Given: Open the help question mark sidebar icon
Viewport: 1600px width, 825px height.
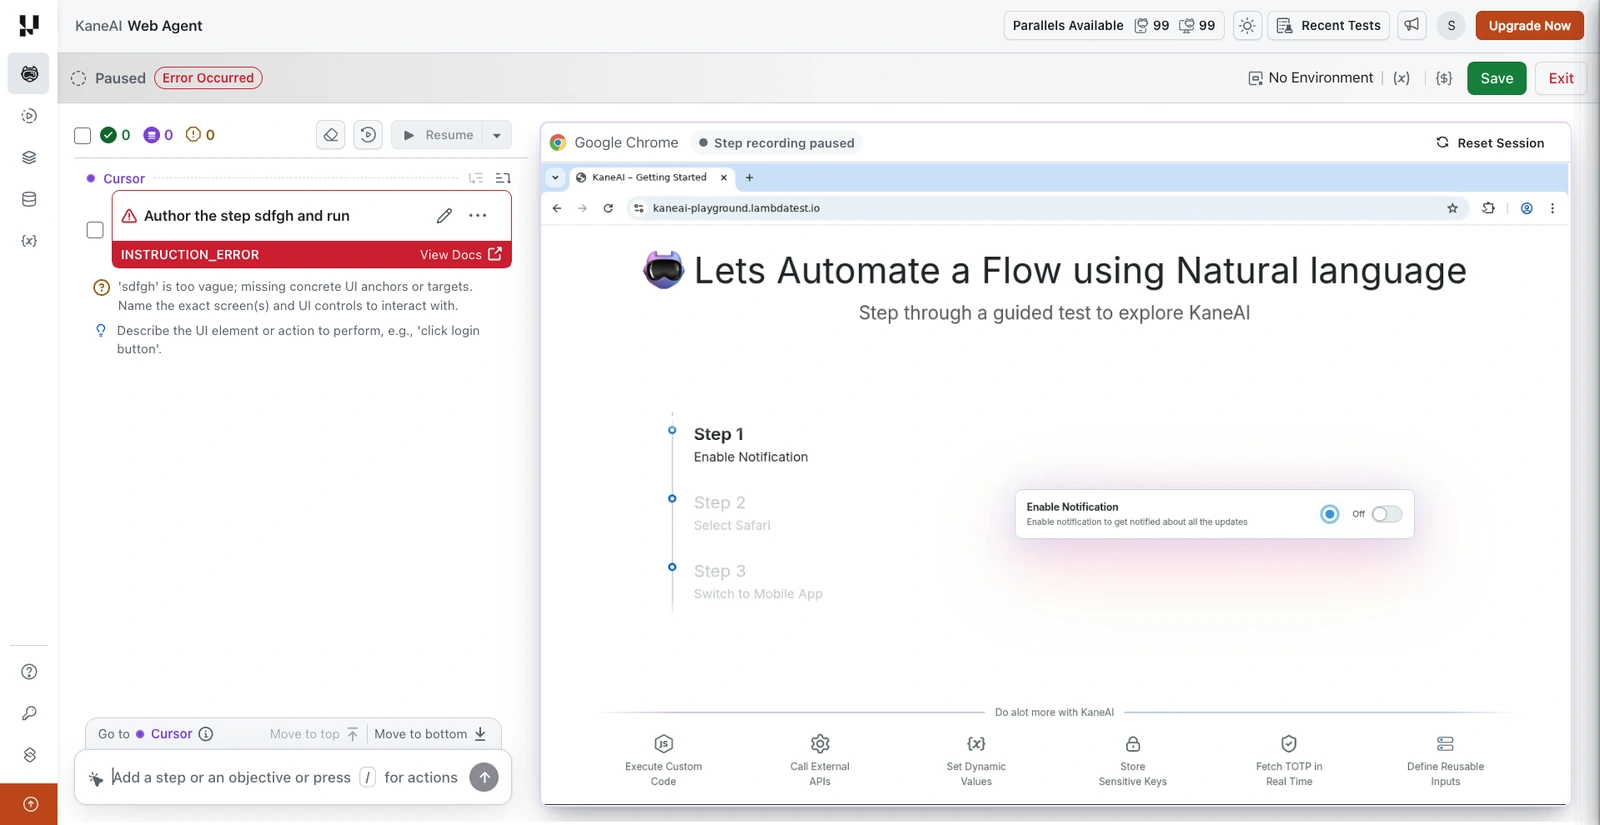Looking at the screenshot, I should coord(29,672).
